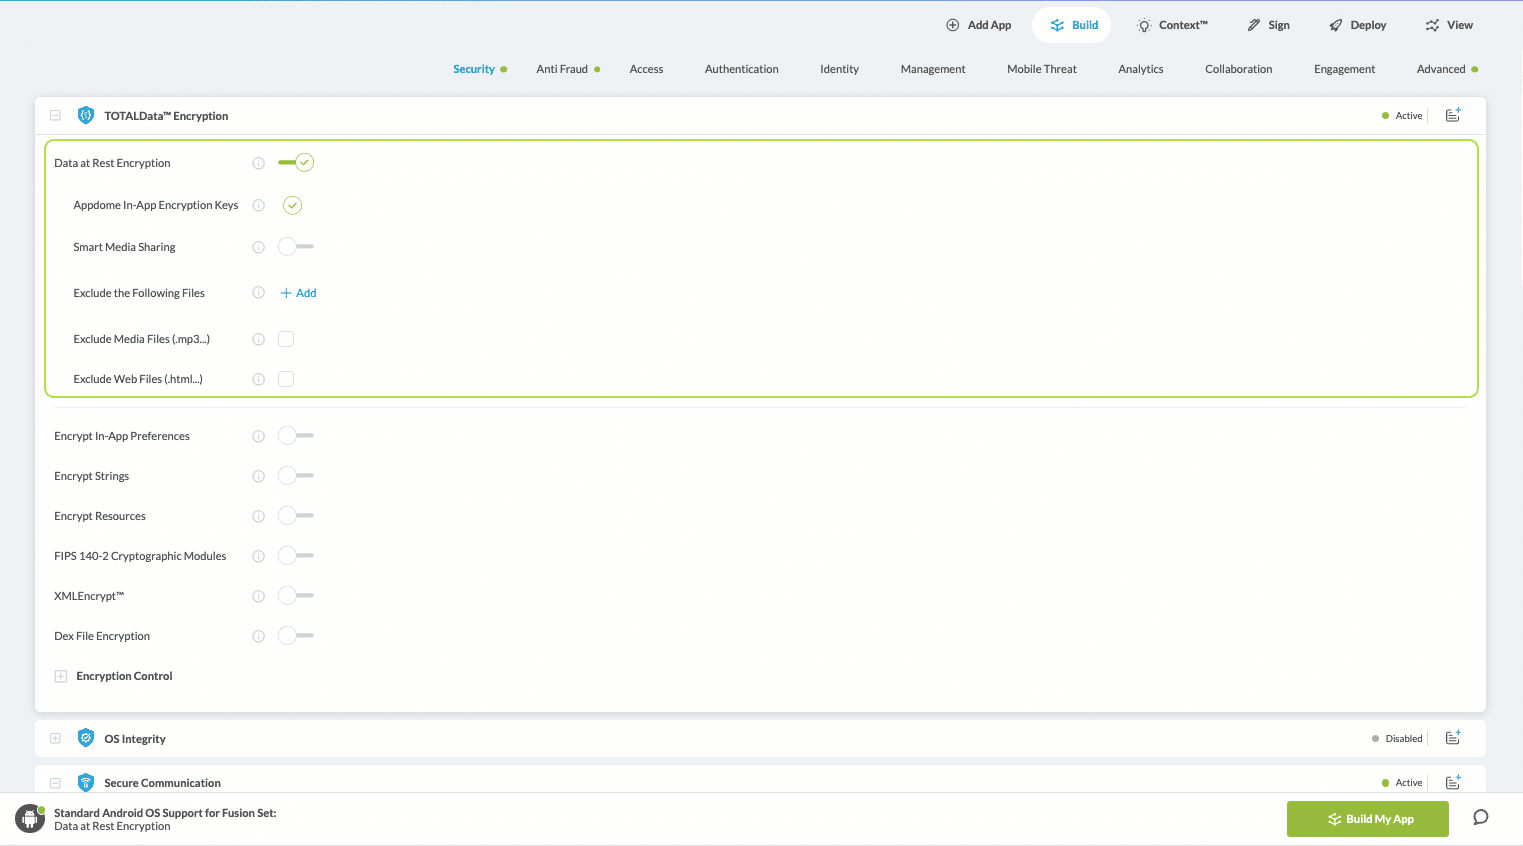Click the Add App icon

point(953,24)
